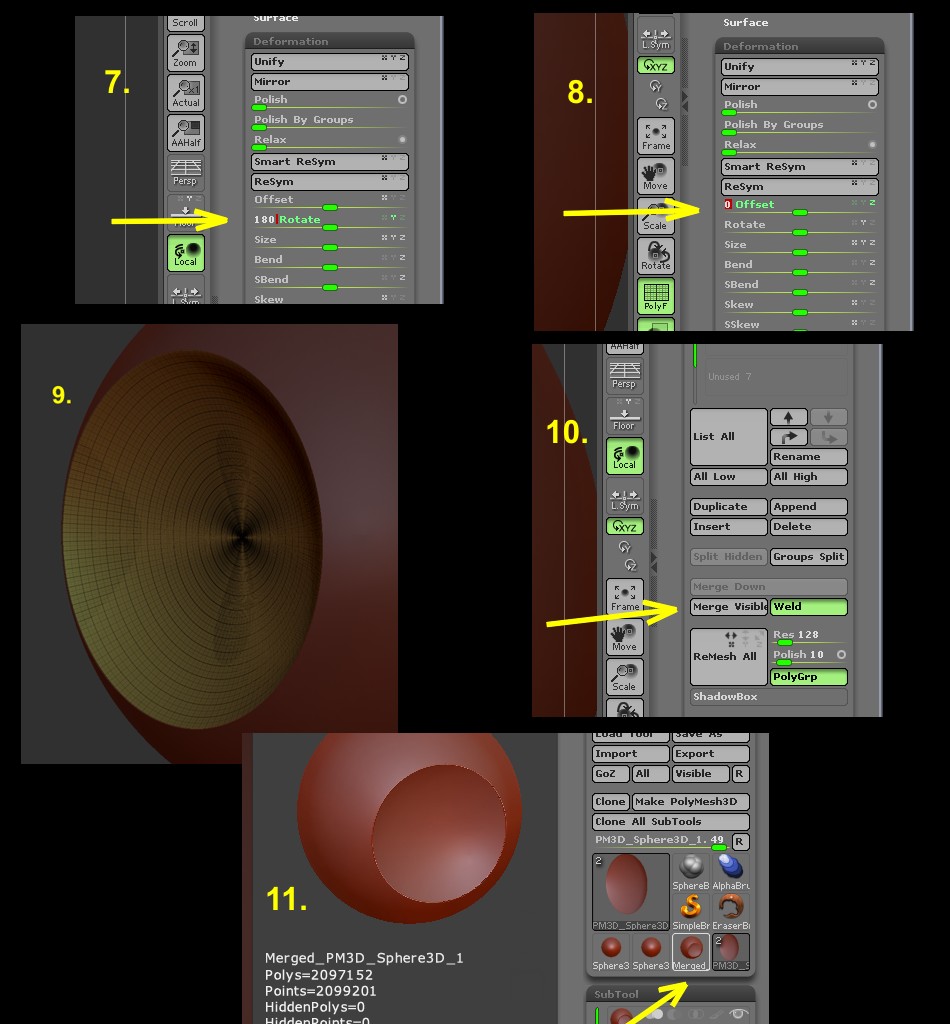Select the Rotate tool in panel 8

tap(656, 255)
